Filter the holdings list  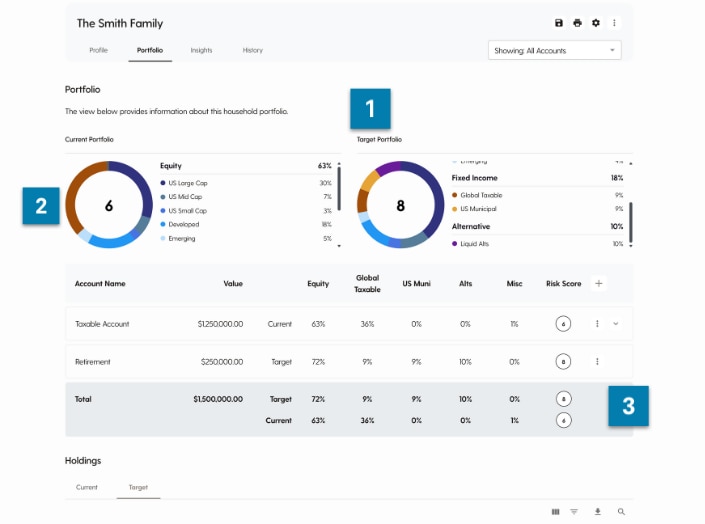[575, 512]
